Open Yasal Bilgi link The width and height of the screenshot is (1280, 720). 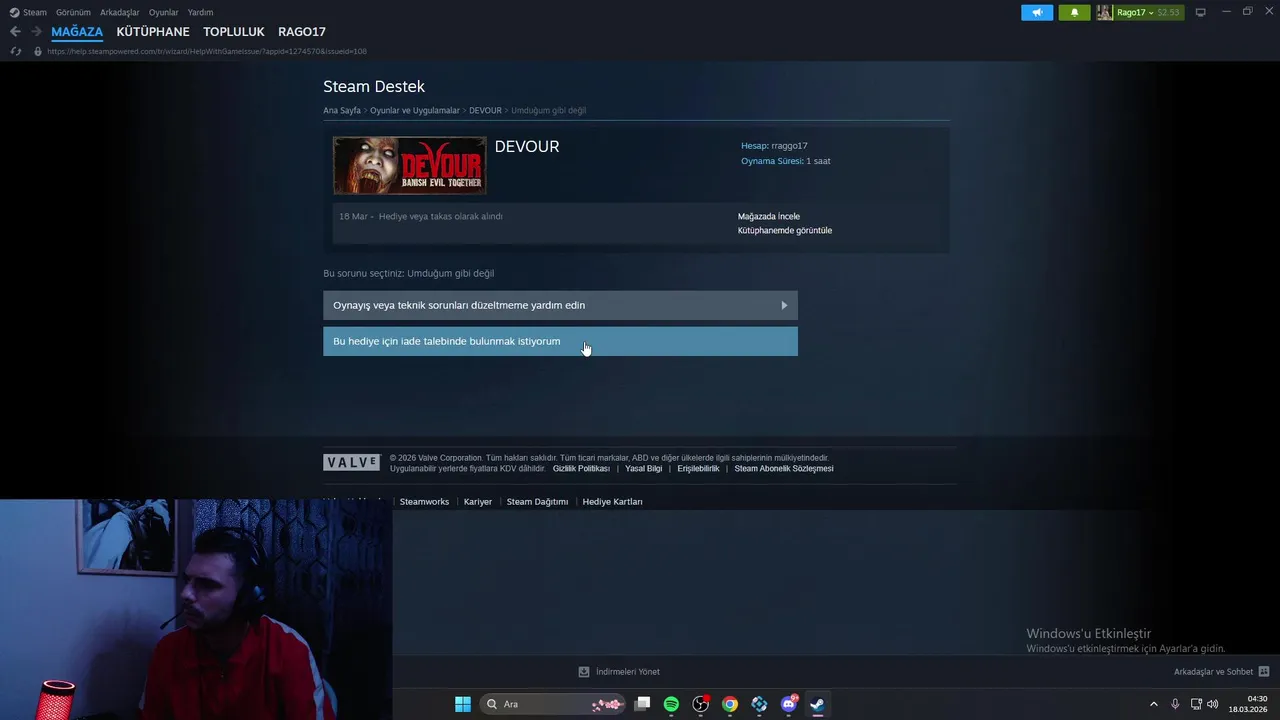pyautogui.click(x=643, y=468)
